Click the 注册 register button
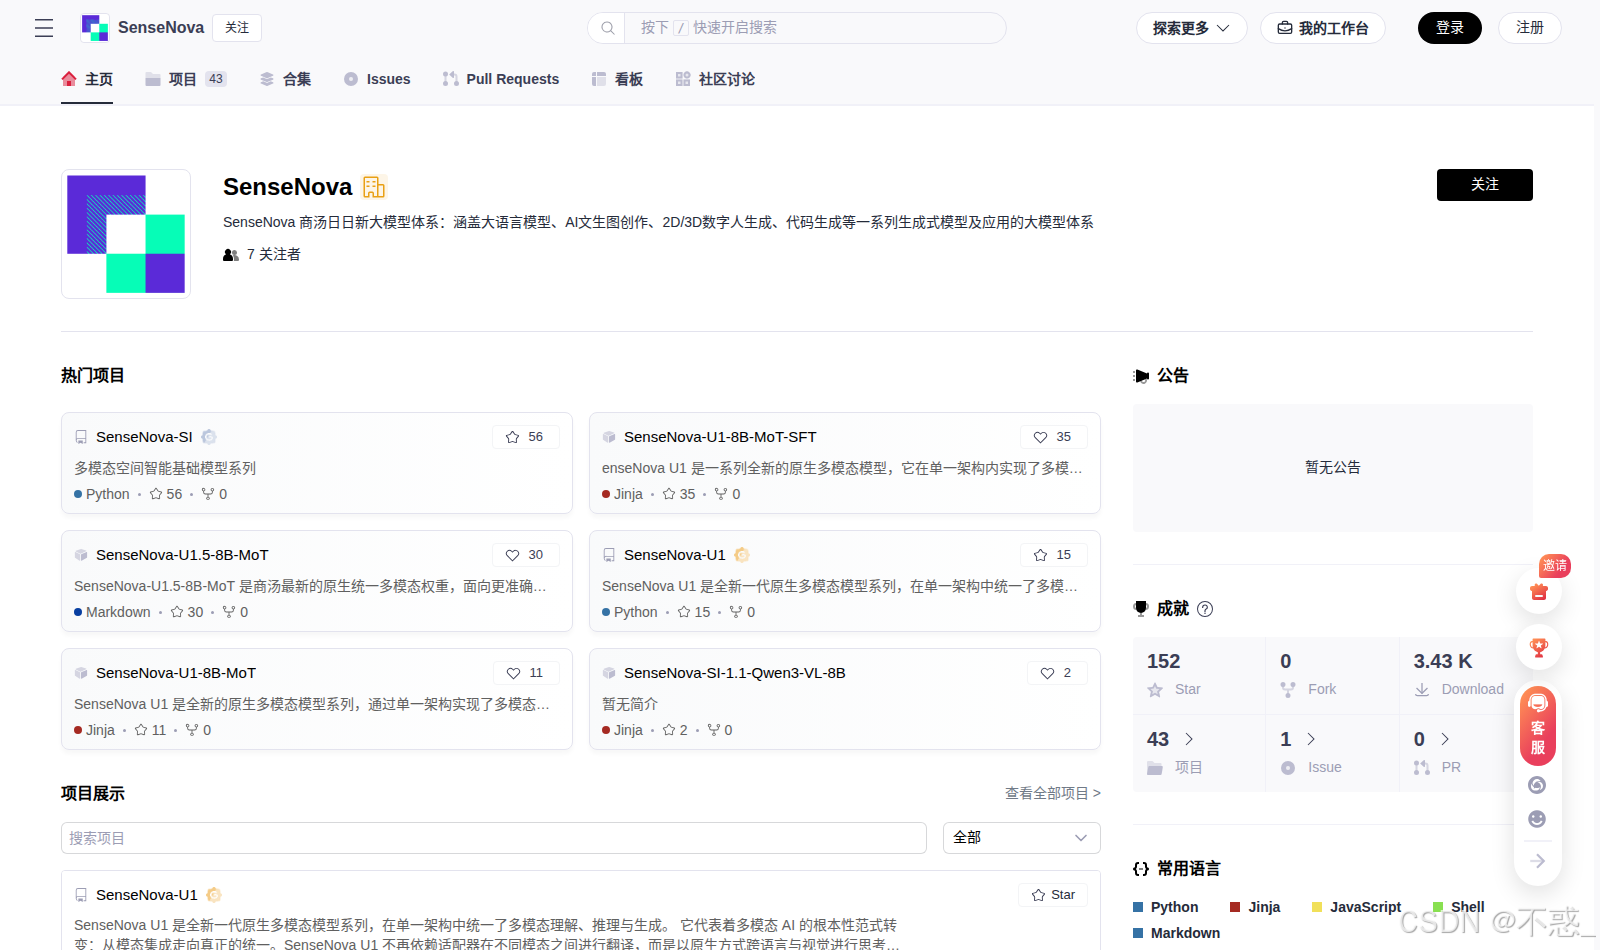The width and height of the screenshot is (1600, 950). click(1529, 28)
